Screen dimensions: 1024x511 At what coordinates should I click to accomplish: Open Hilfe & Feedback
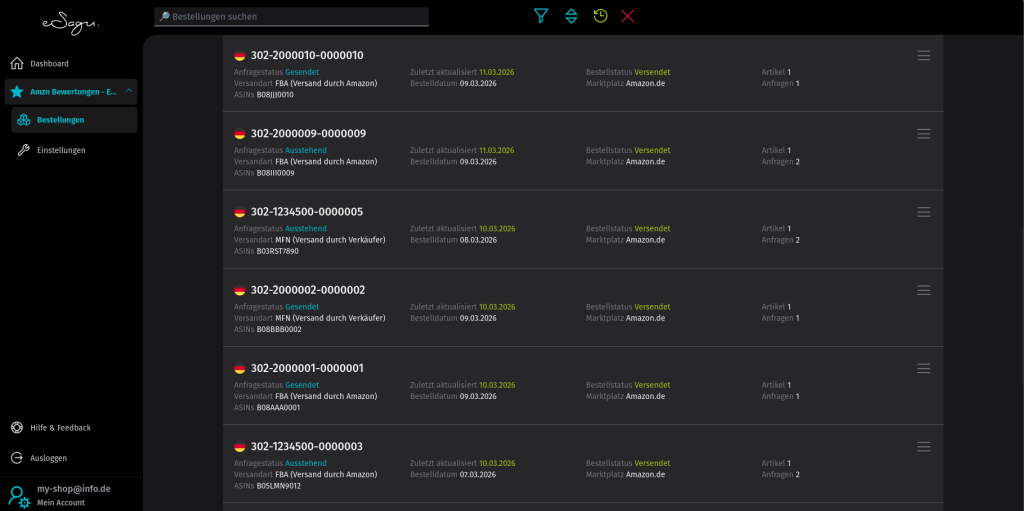pos(60,428)
